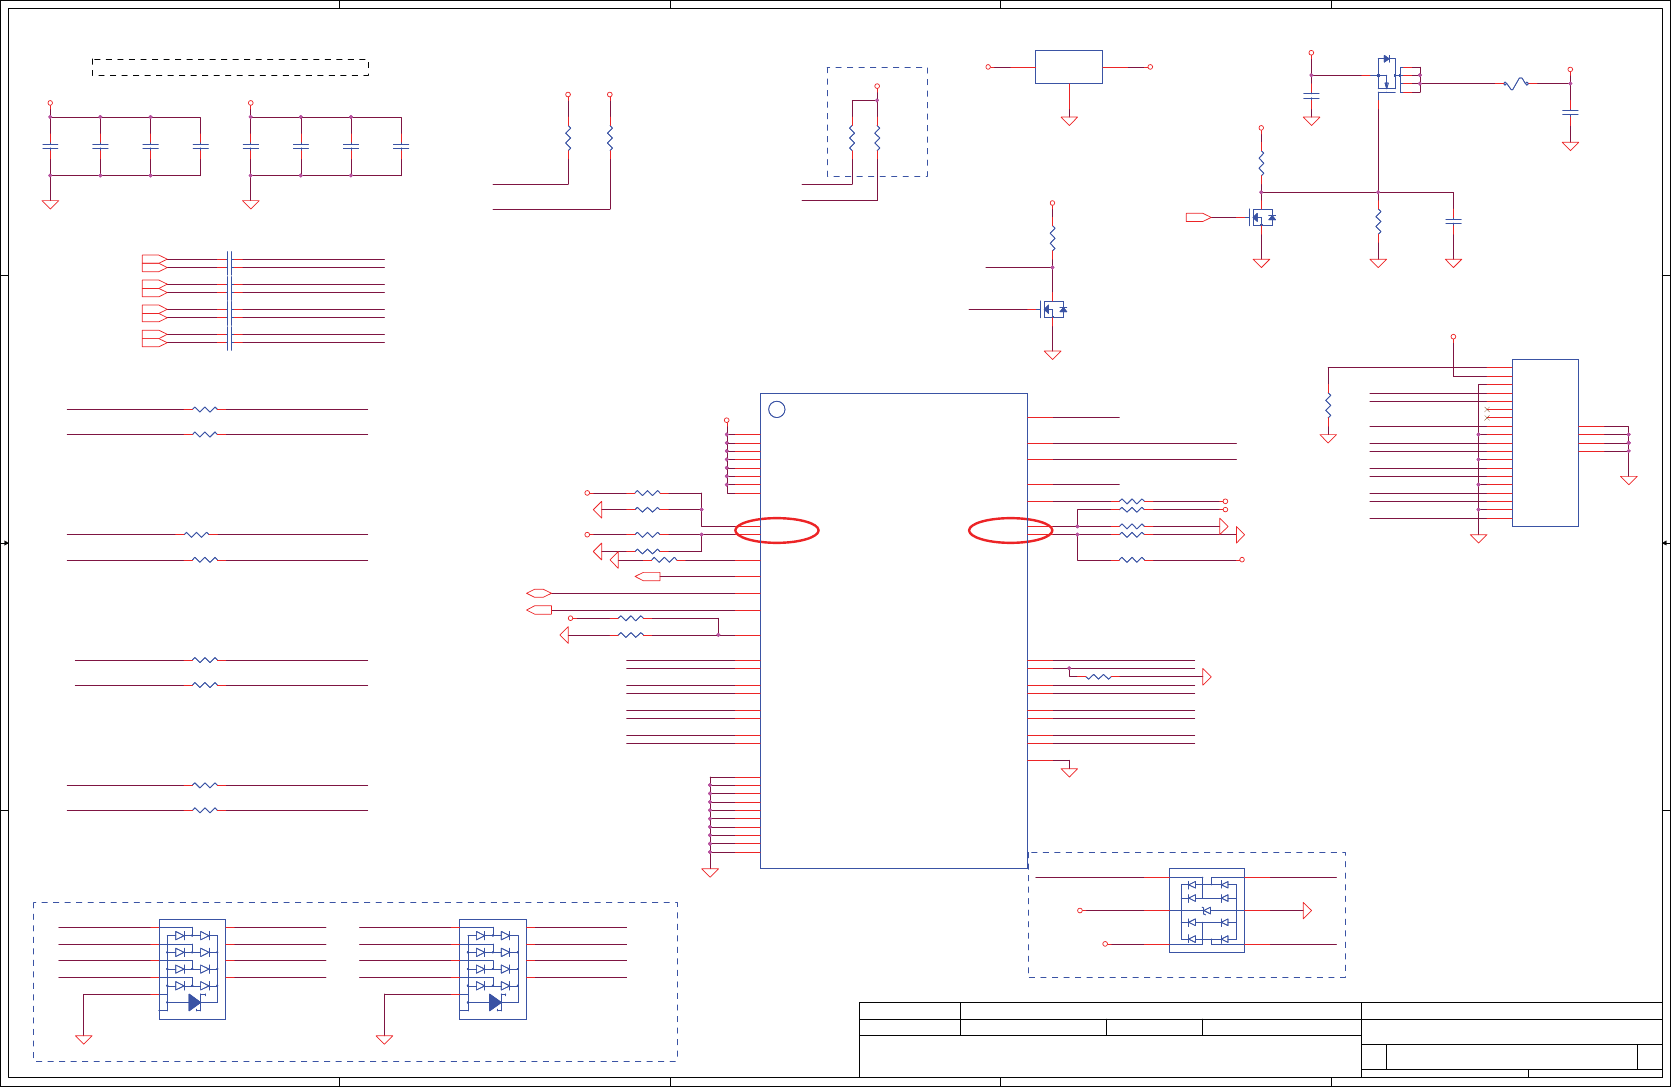Click the power arrow beside the lower-right diode array
Viewport: 1671px width, 1087px height.
point(1307,910)
